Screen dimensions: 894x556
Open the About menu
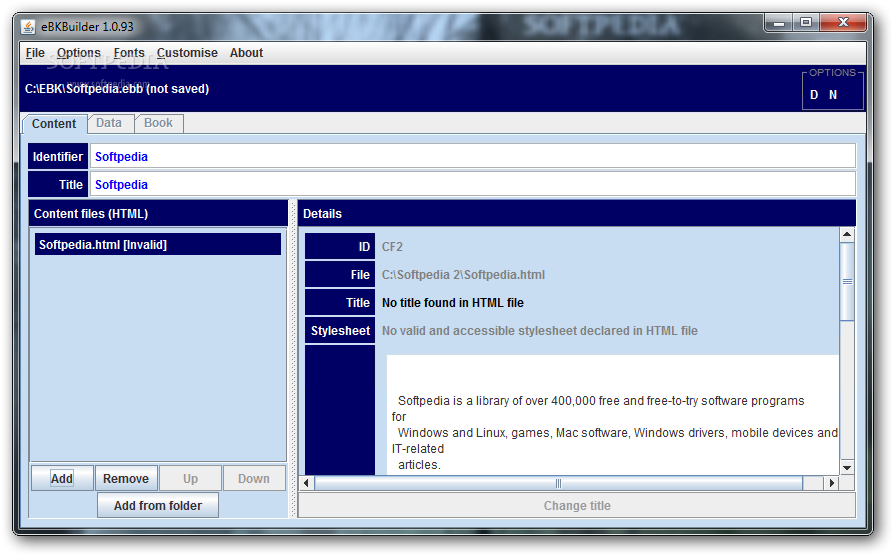click(x=246, y=53)
